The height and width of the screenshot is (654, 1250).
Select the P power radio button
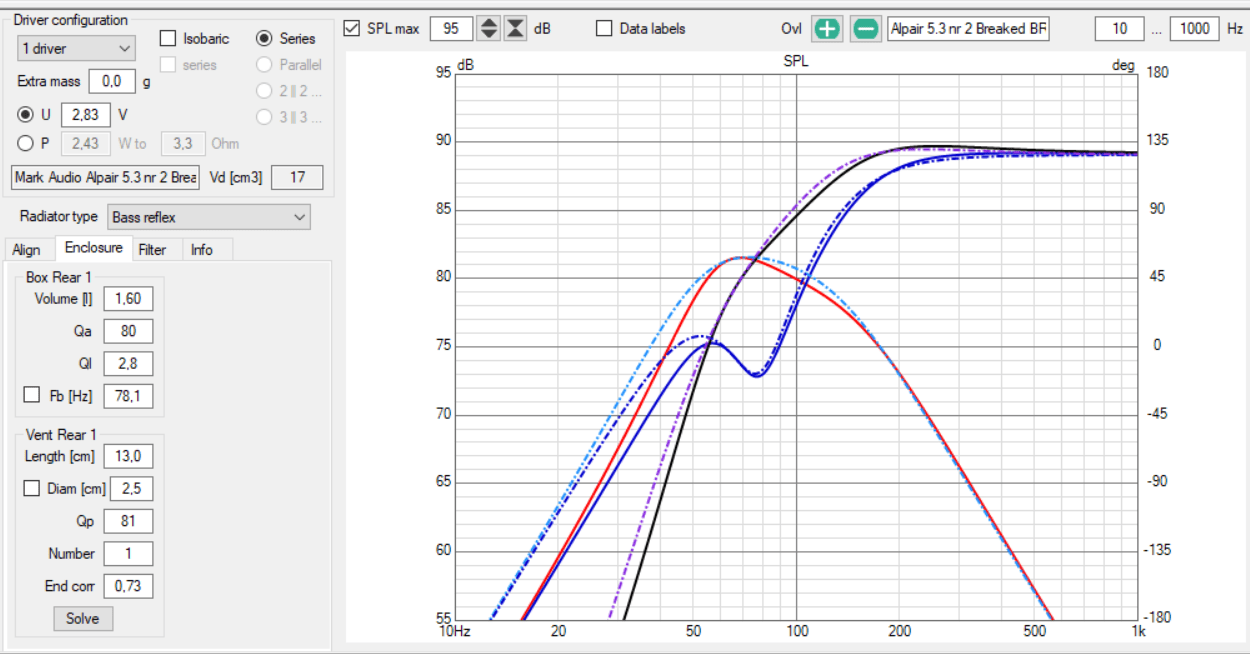[x=26, y=143]
